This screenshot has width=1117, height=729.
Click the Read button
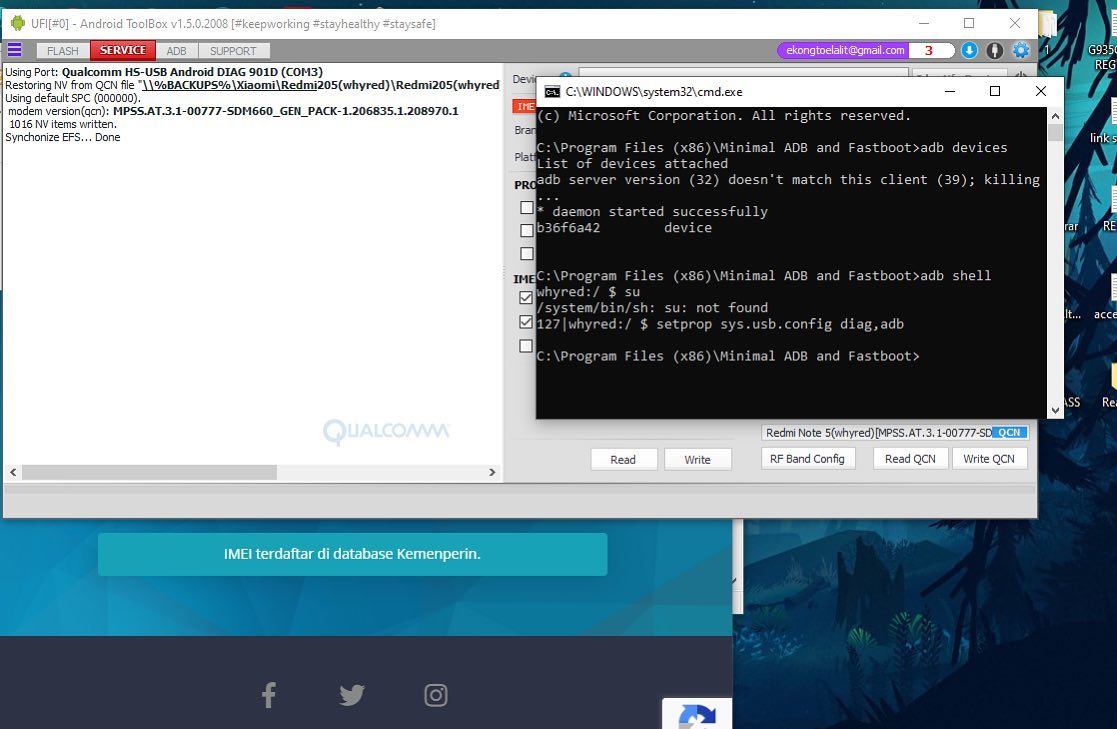(623, 460)
